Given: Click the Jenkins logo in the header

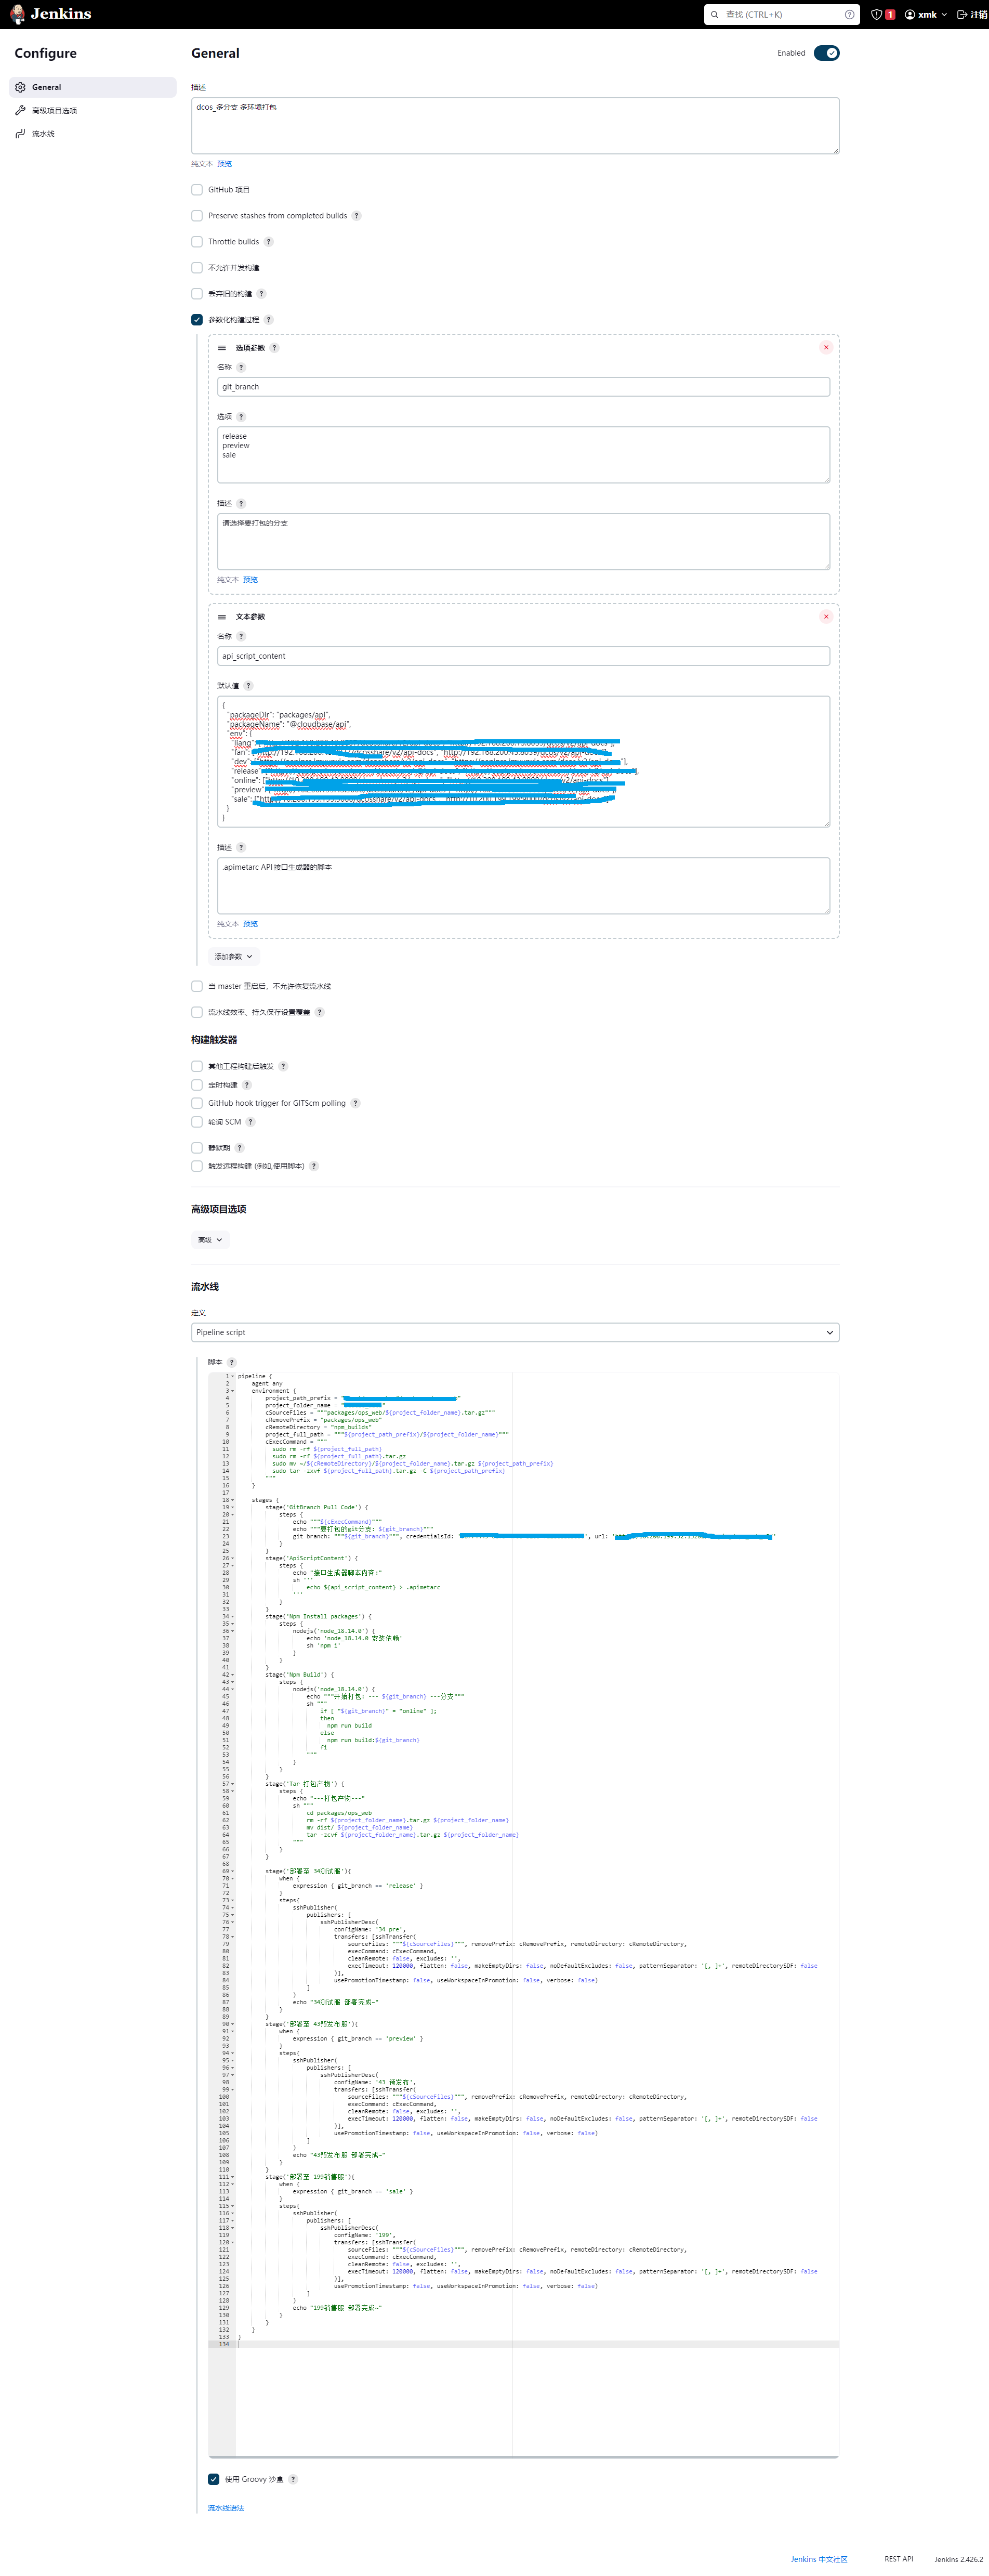Looking at the screenshot, I should coord(50,14).
